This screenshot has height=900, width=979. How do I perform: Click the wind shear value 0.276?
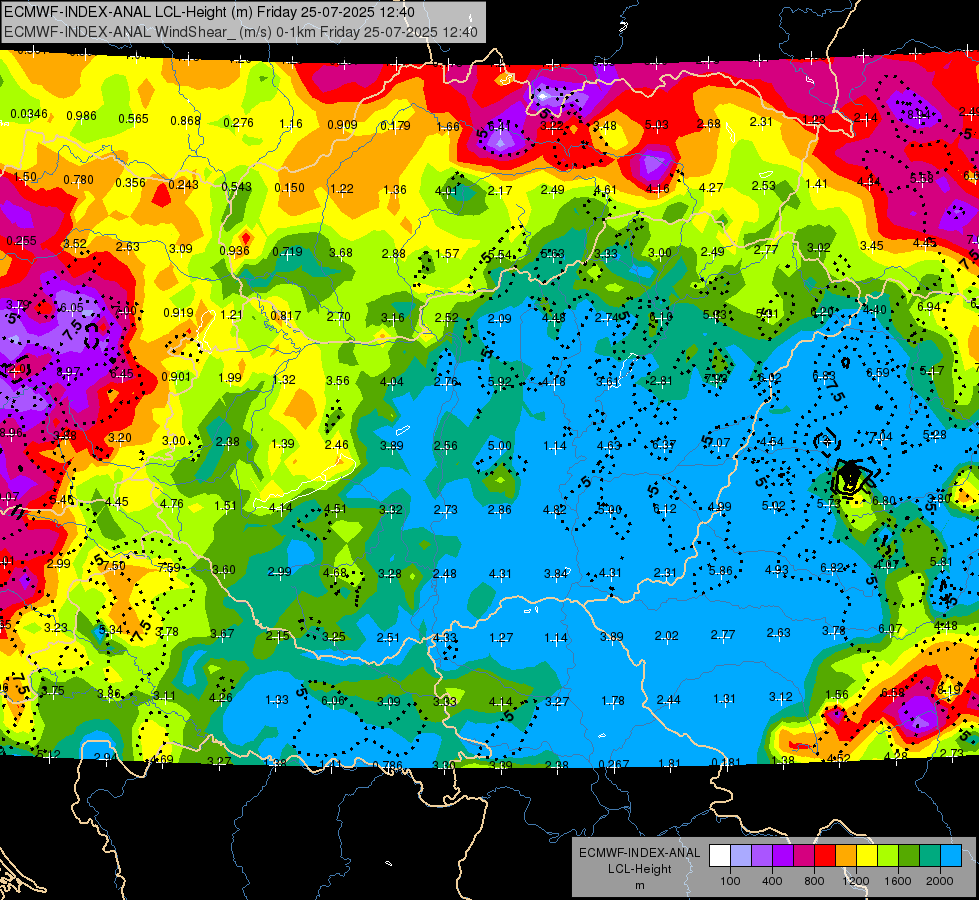[239, 123]
